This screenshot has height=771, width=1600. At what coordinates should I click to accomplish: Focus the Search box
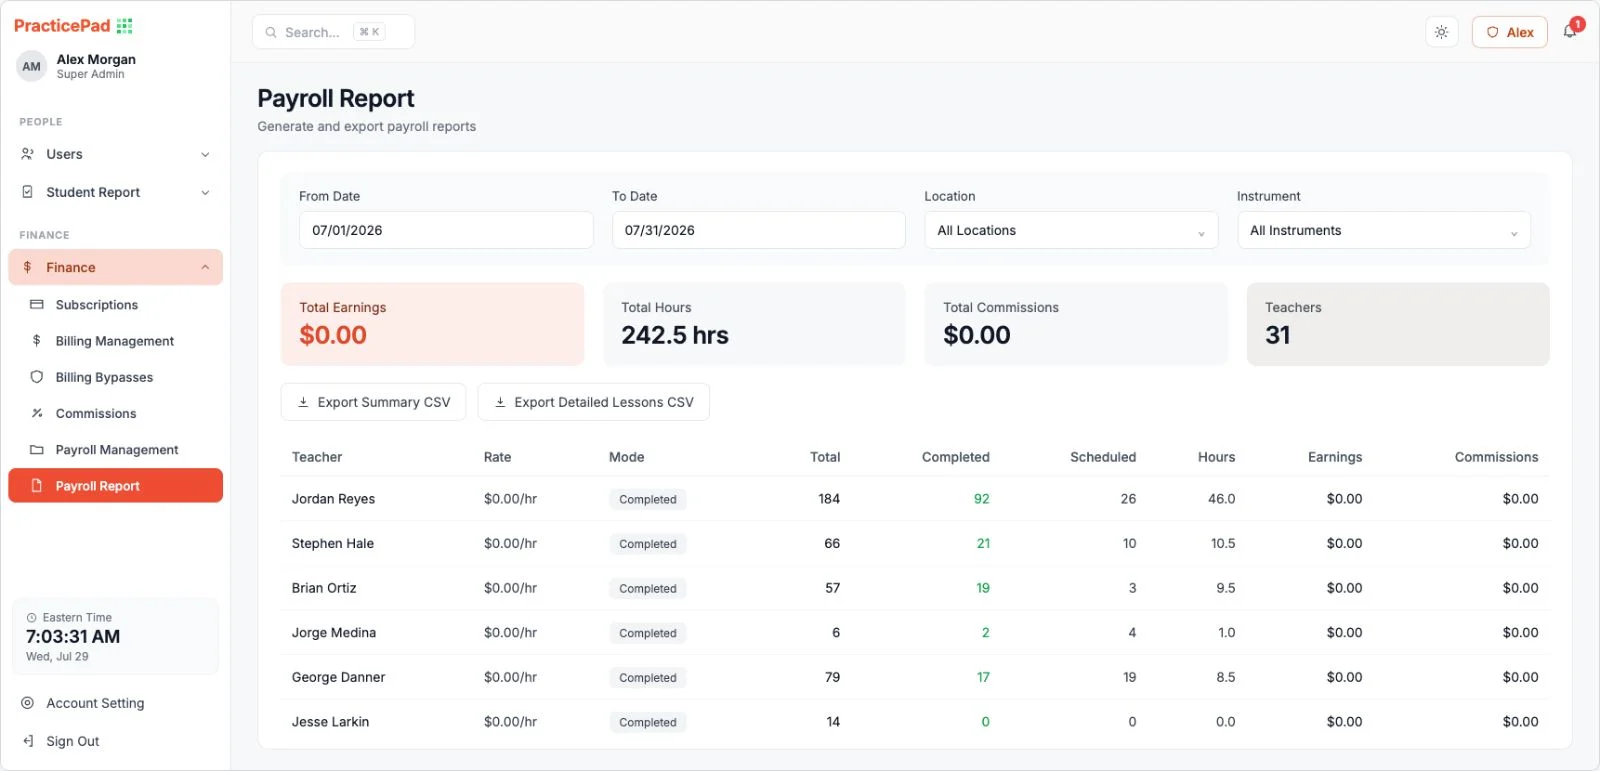333,32
